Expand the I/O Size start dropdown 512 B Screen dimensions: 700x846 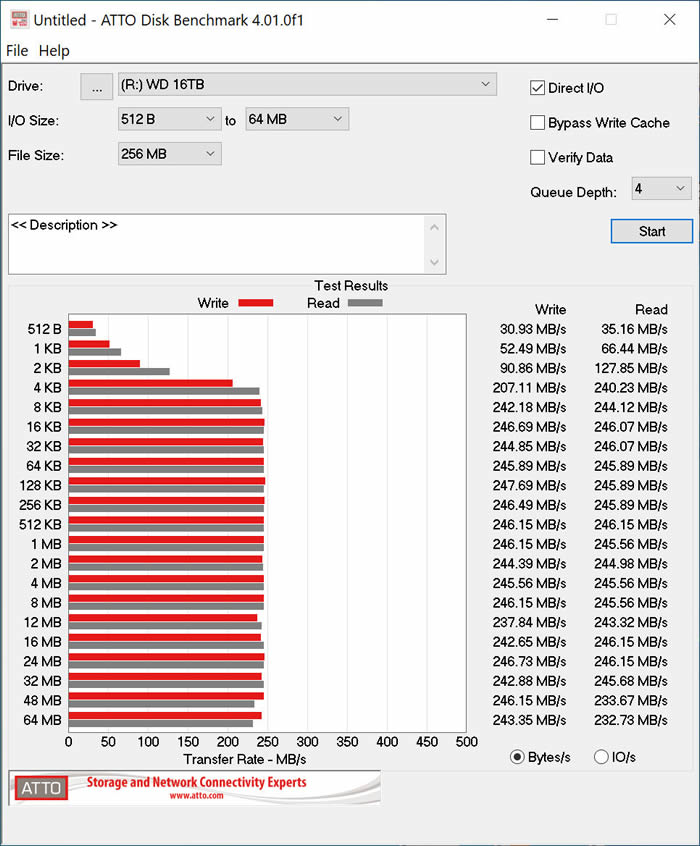pyautogui.click(x=169, y=119)
